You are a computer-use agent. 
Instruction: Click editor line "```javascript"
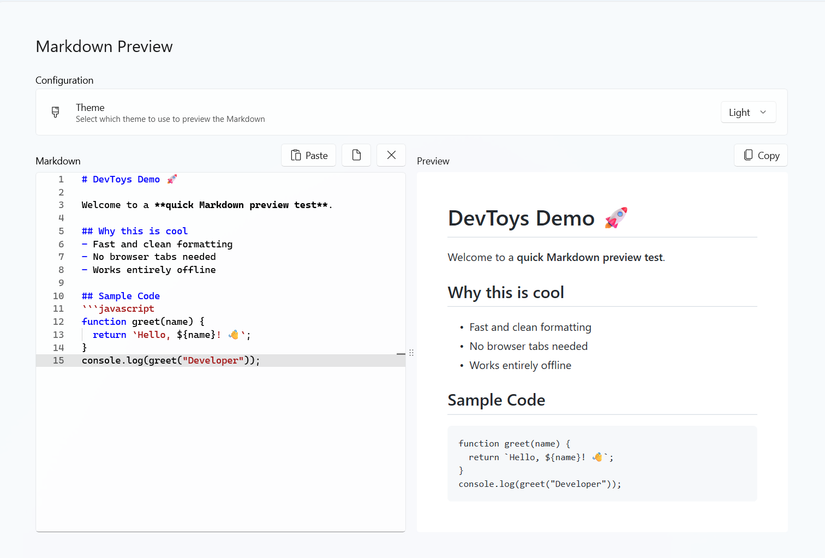pos(118,309)
